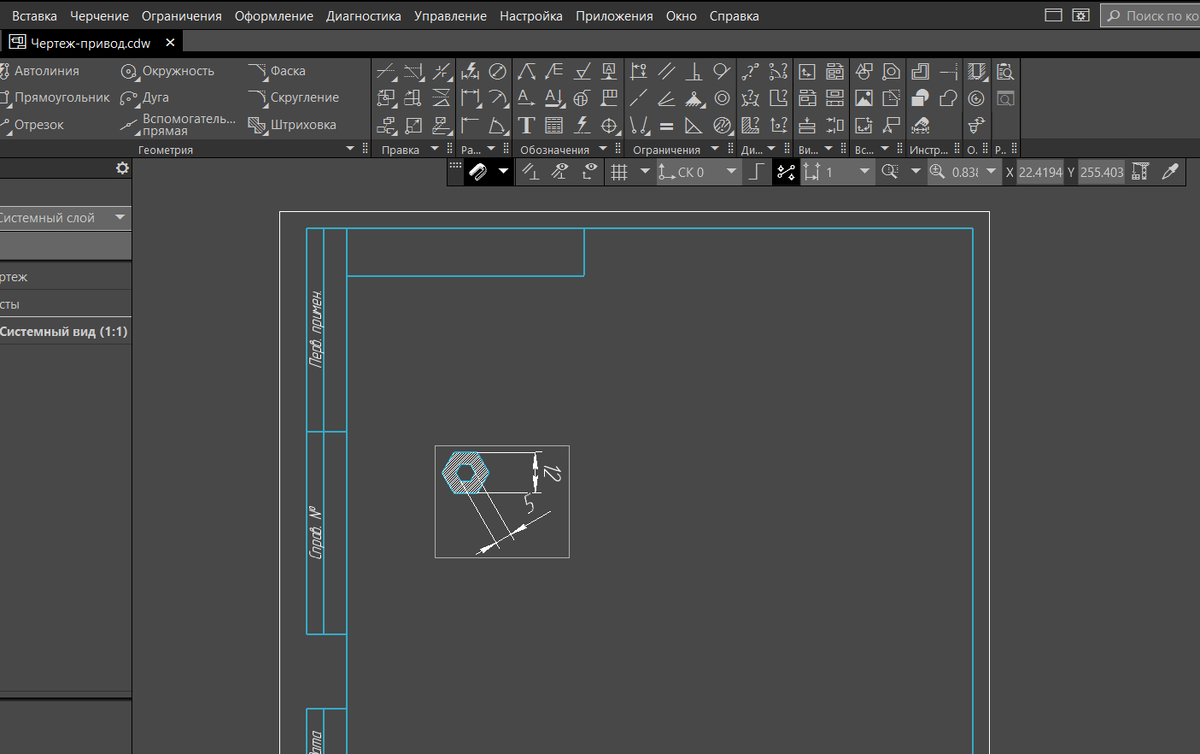Select the Автолиния tool

pos(38,71)
